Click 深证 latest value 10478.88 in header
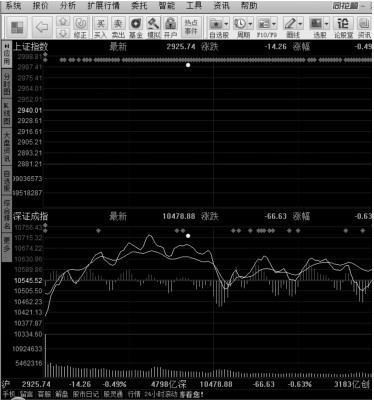 coord(179,217)
